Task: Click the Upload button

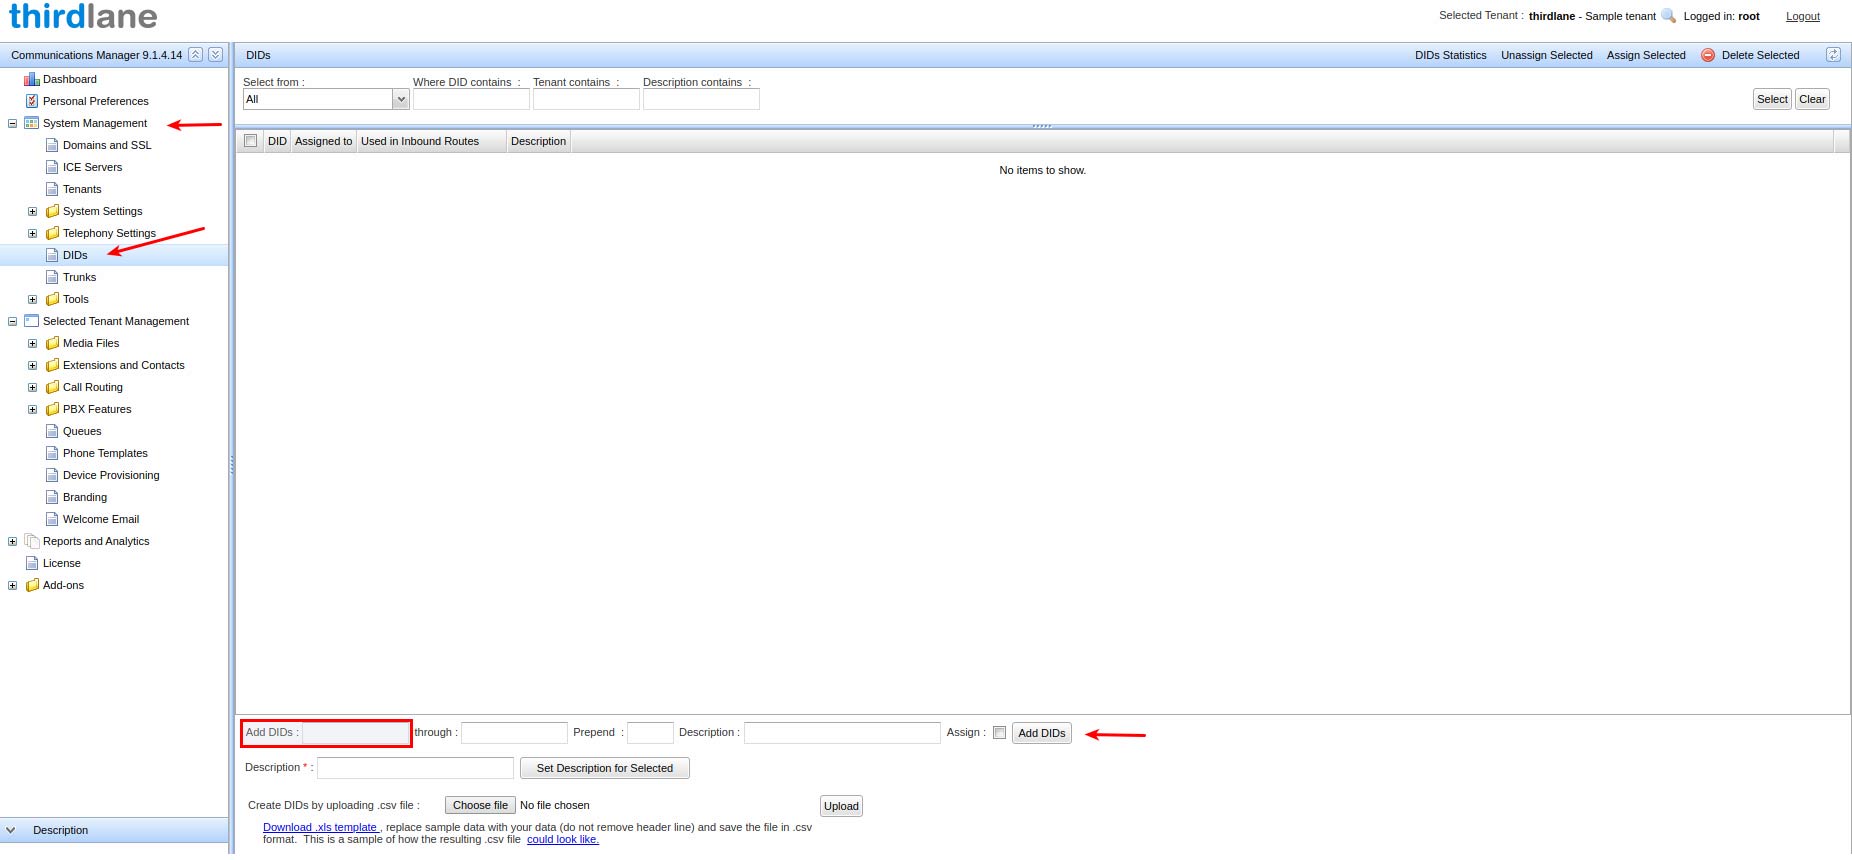Action: pyautogui.click(x=841, y=806)
